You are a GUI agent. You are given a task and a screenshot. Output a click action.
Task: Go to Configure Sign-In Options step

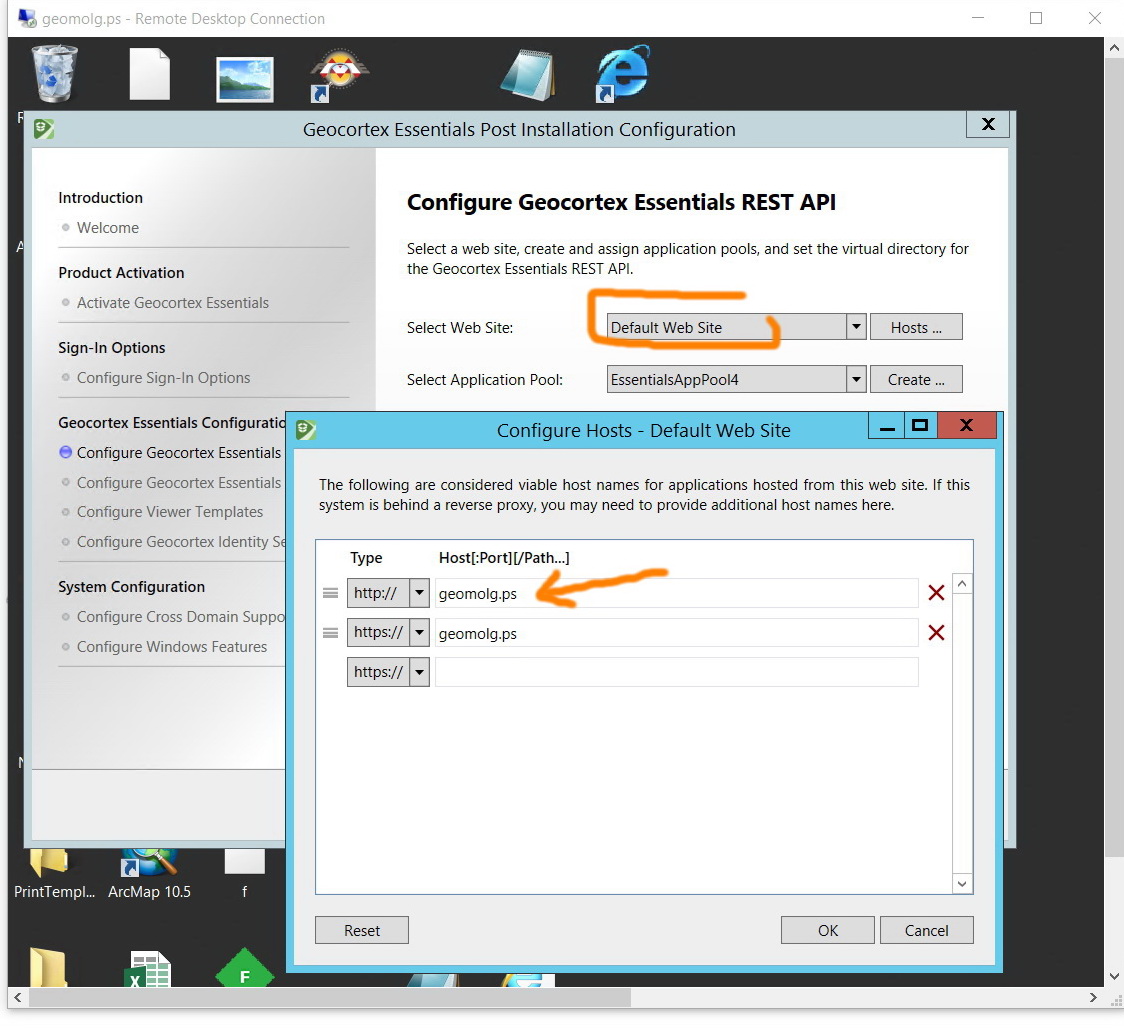163,378
